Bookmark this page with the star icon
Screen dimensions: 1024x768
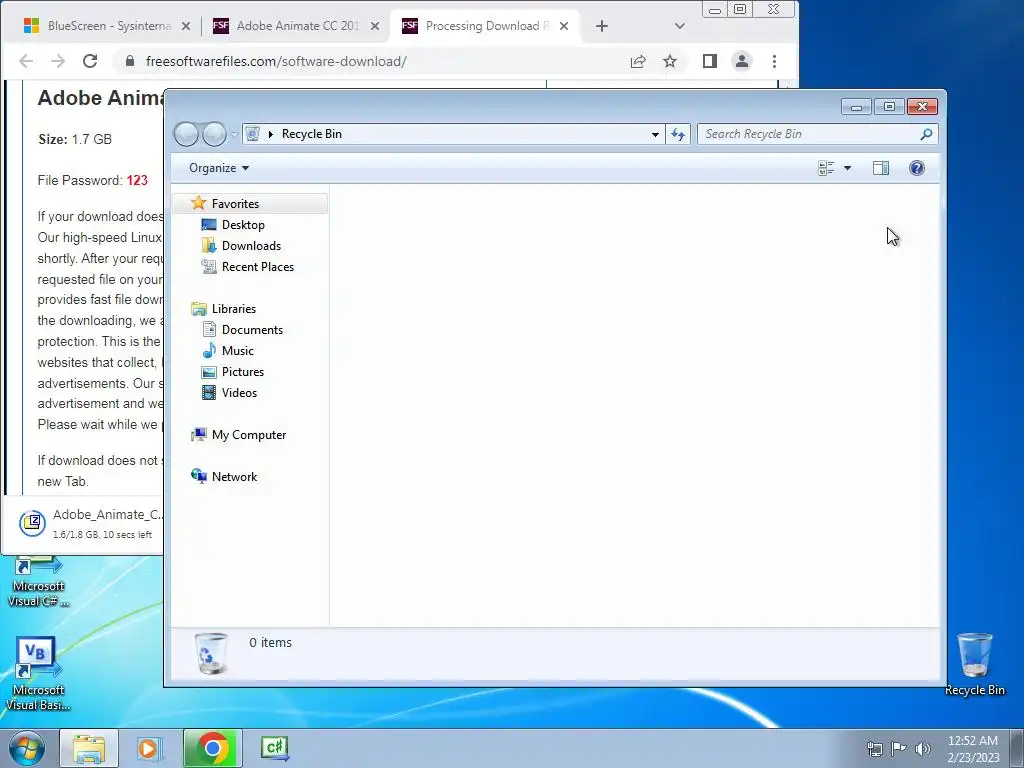click(670, 61)
